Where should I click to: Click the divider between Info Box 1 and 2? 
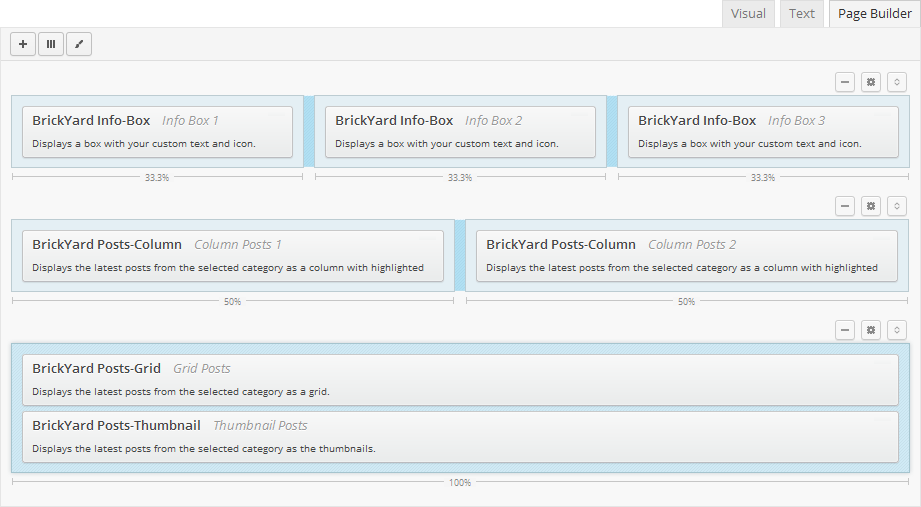309,132
